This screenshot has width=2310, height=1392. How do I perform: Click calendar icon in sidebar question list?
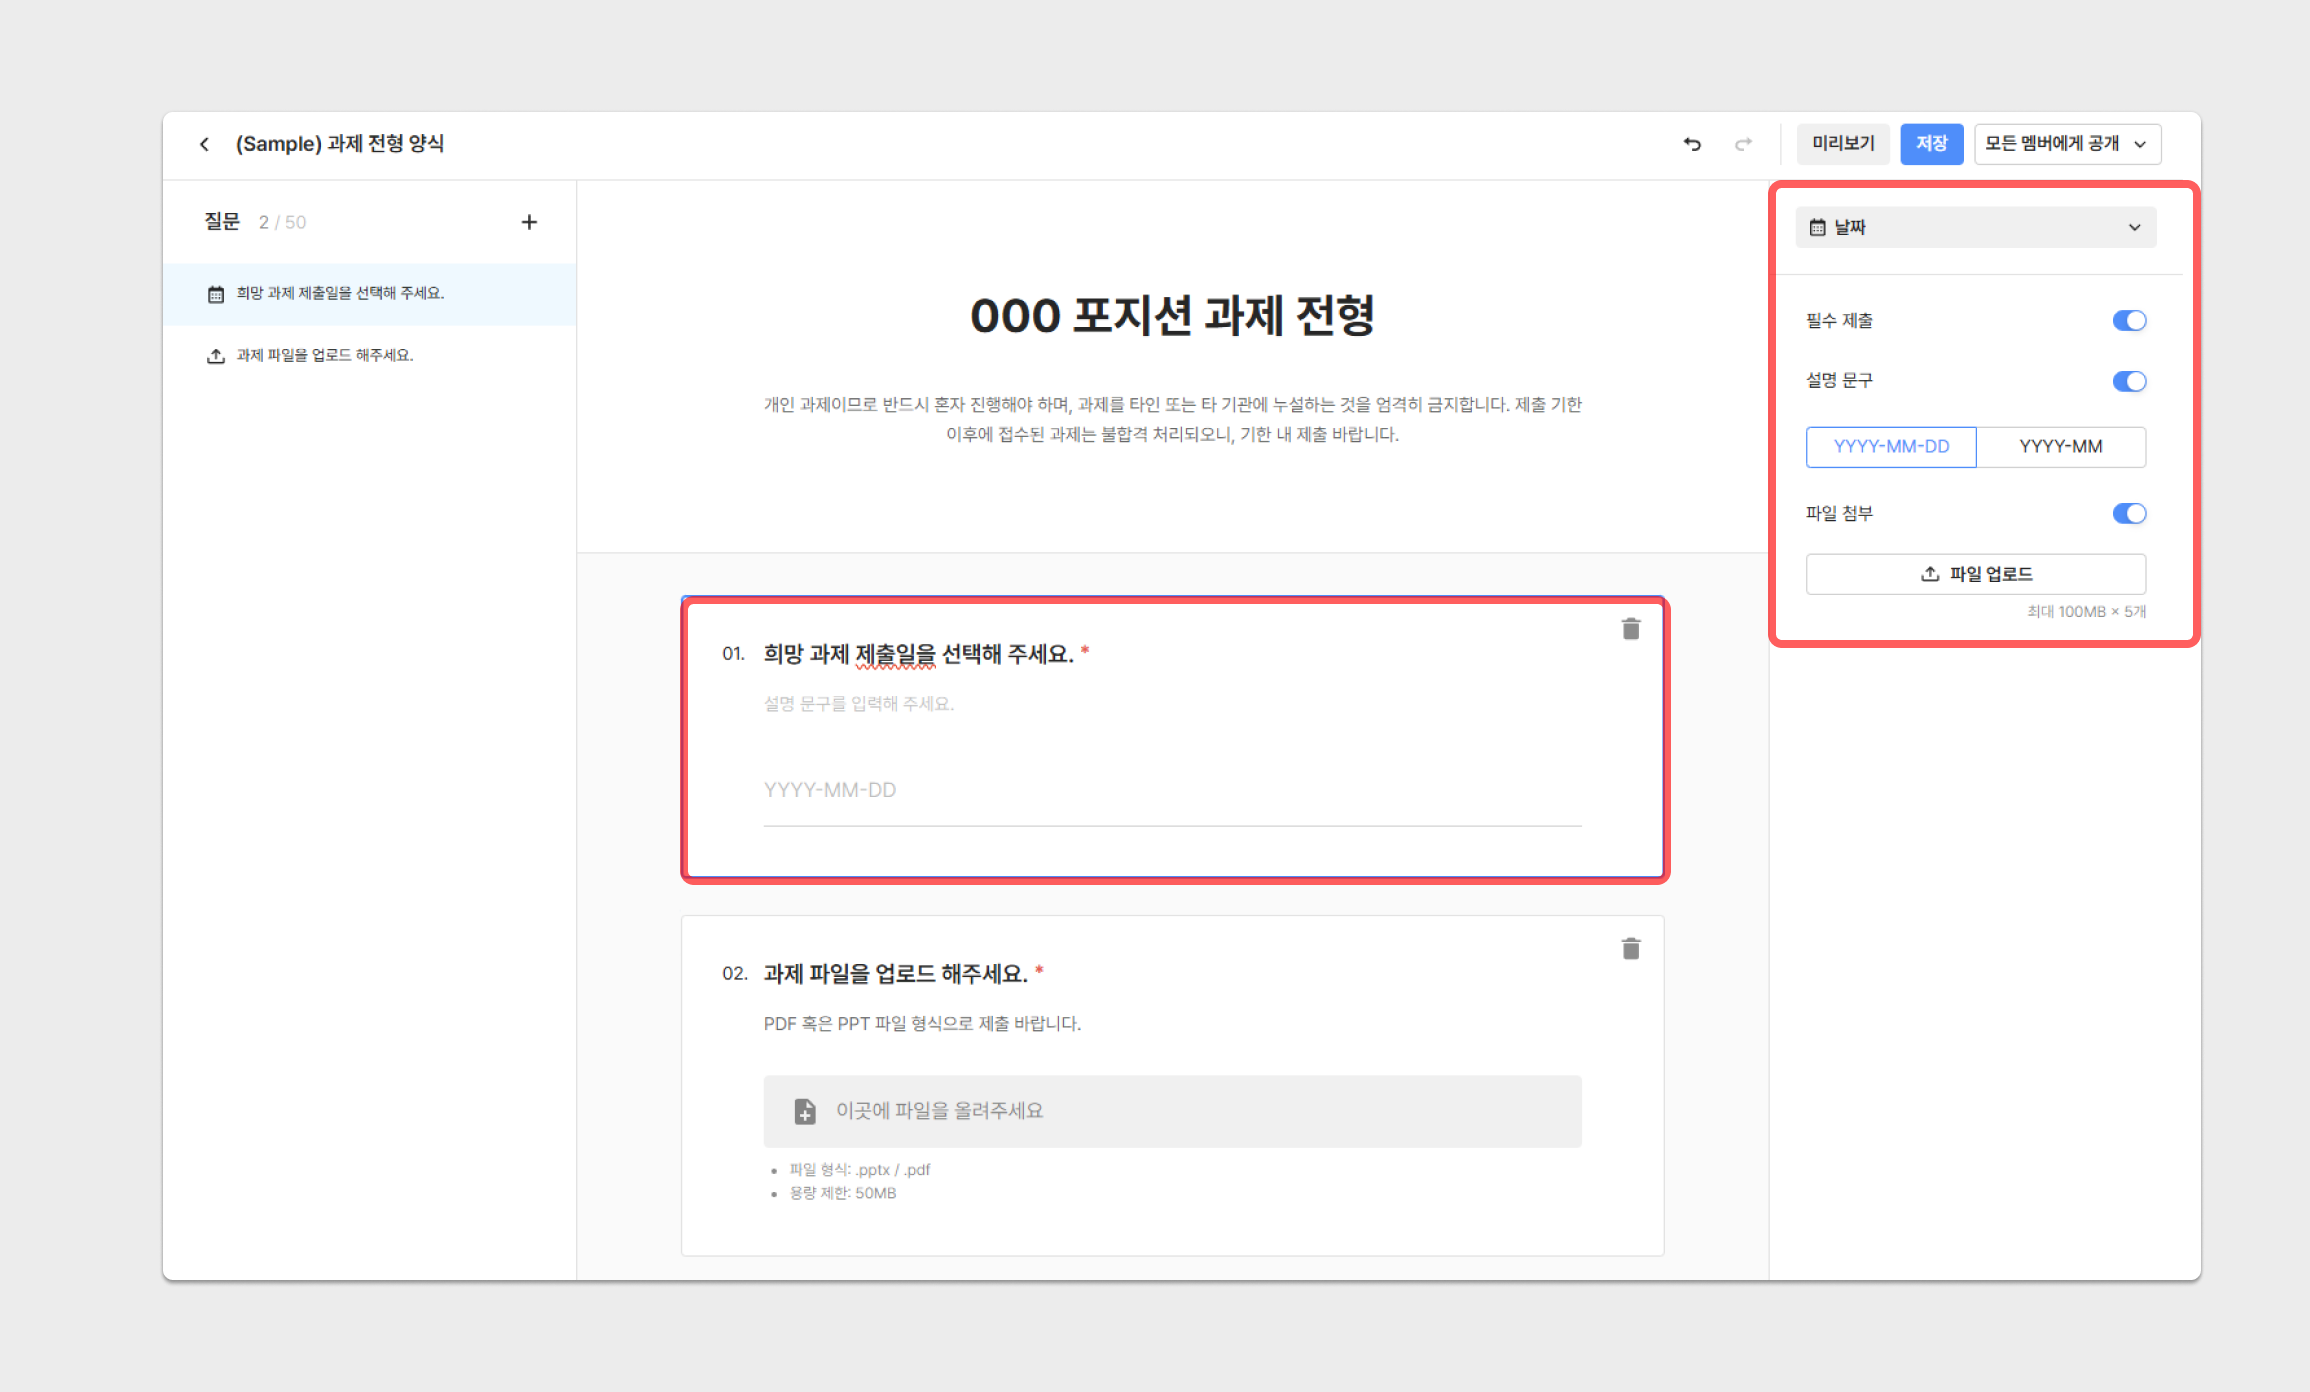click(215, 294)
